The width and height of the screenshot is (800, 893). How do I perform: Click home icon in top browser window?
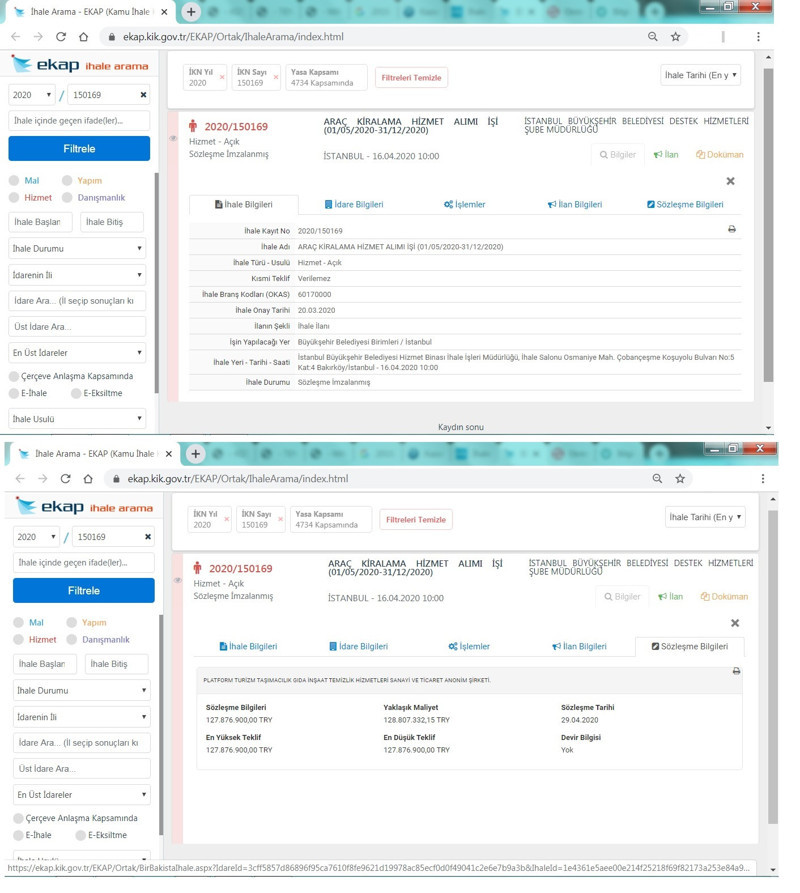pyautogui.click(x=83, y=36)
